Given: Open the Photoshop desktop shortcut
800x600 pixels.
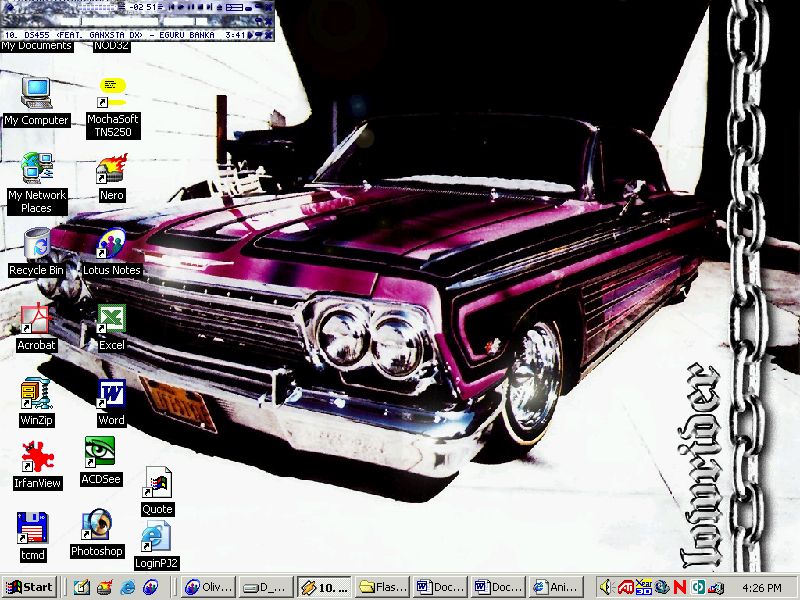Looking at the screenshot, I should pyautogui.click(x=97, y=525).
